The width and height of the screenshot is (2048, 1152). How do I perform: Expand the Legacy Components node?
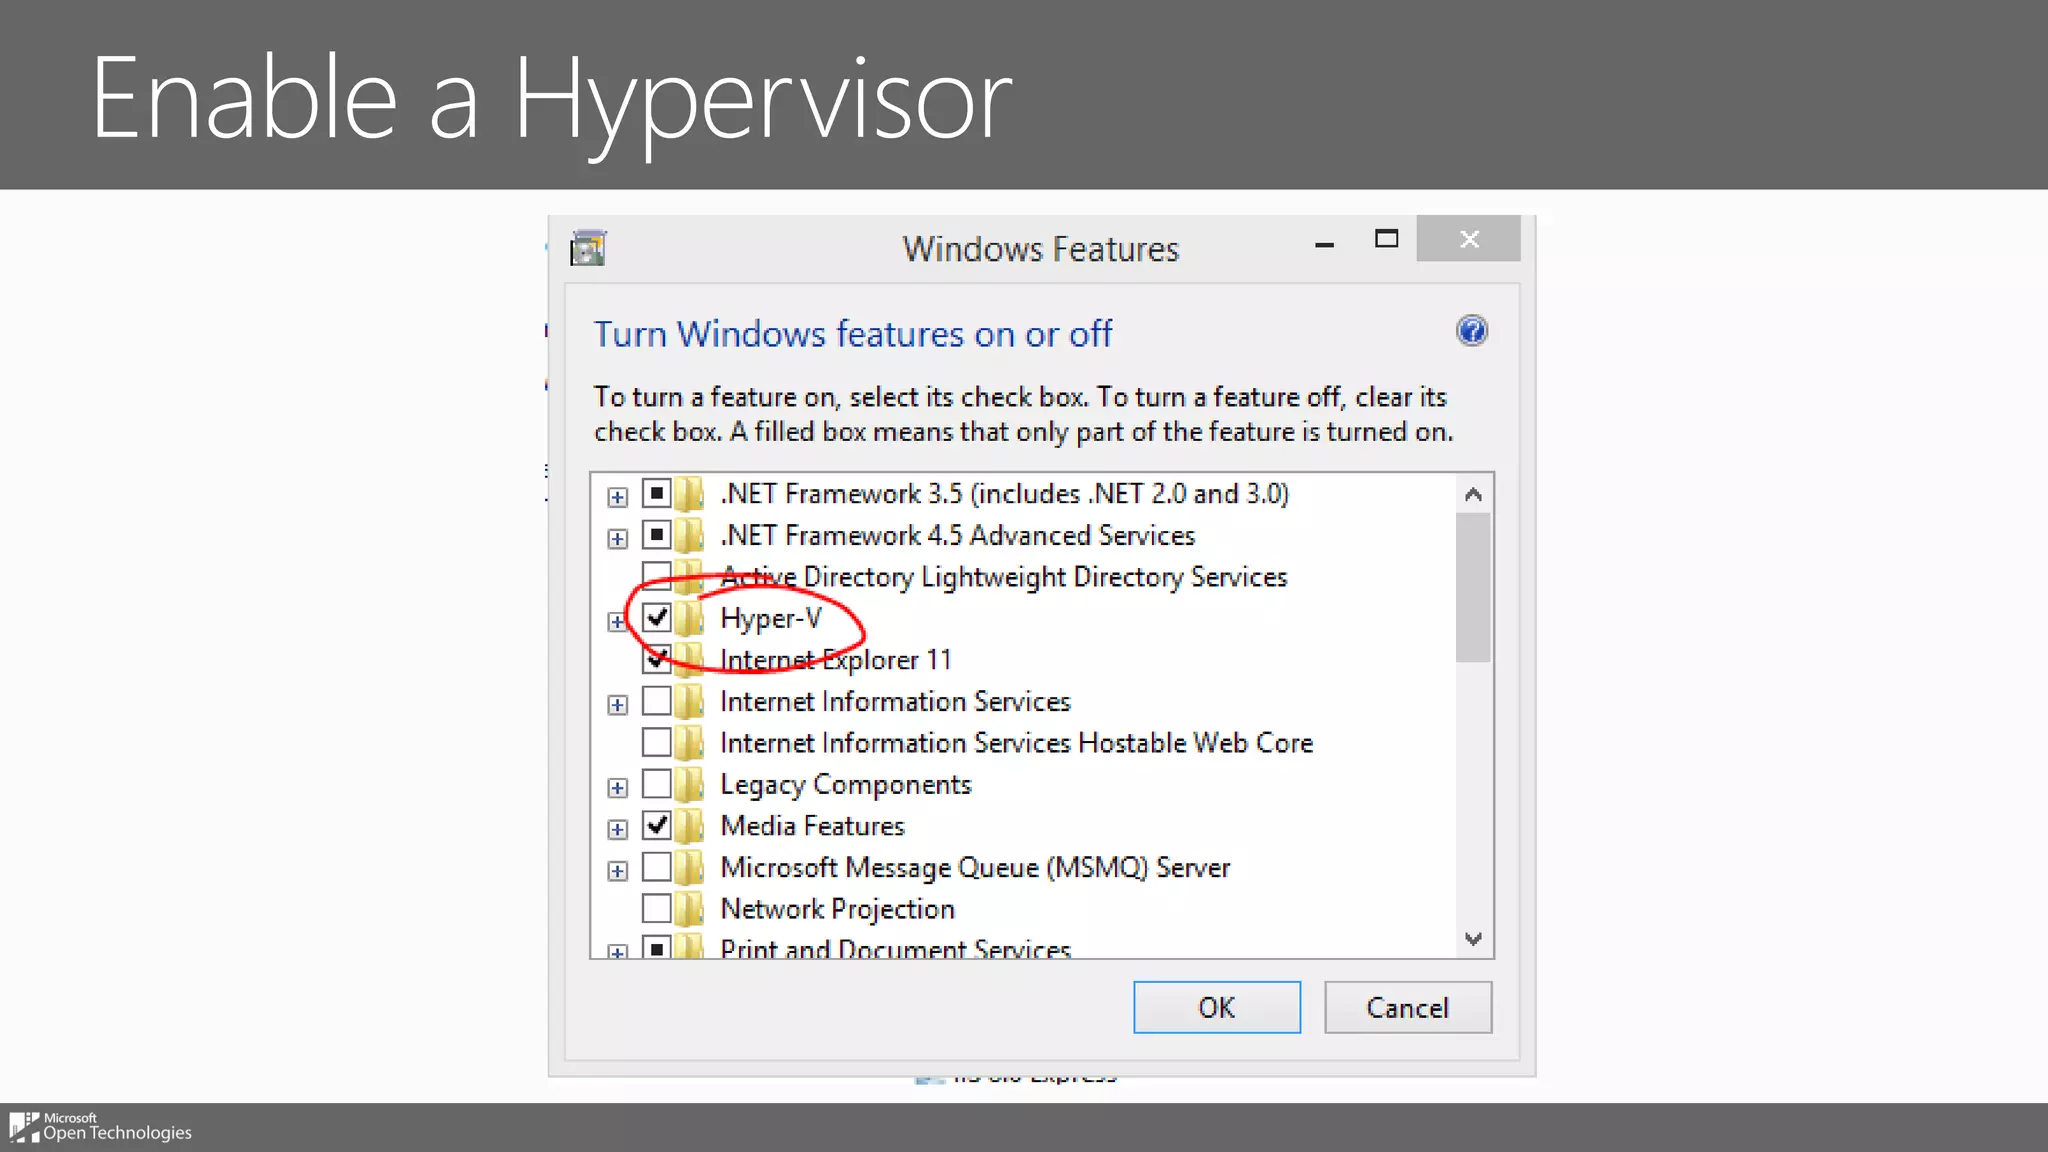(x=617, y=788)
